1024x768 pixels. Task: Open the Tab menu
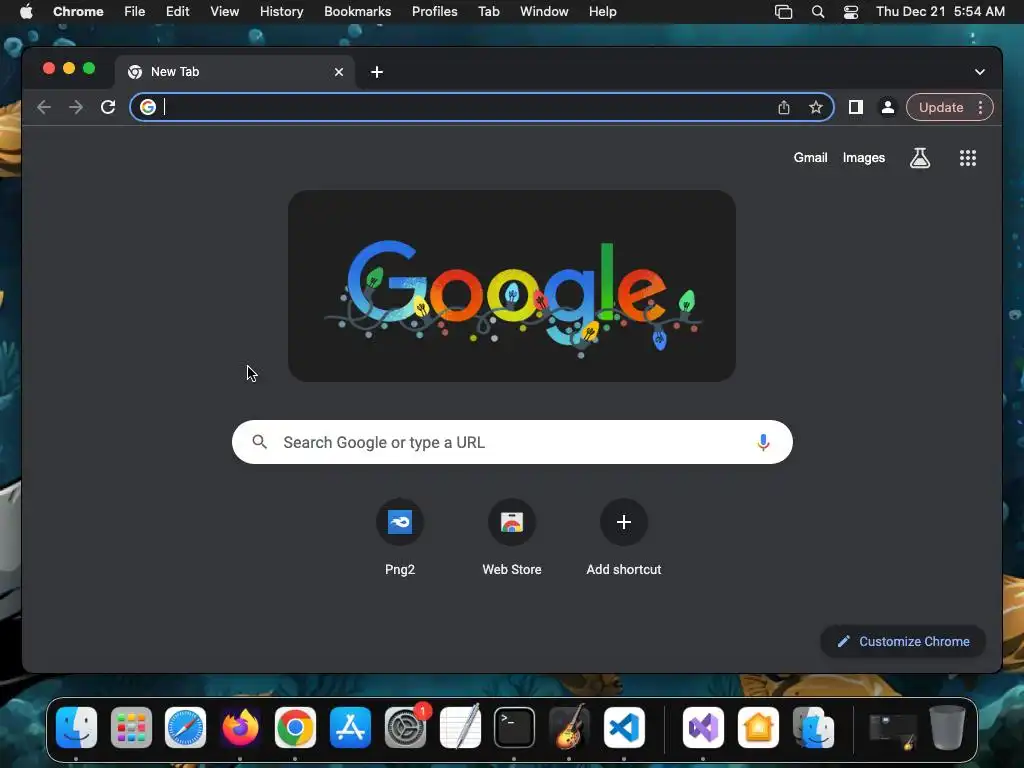pyautogui.click(x=488, y=12)
